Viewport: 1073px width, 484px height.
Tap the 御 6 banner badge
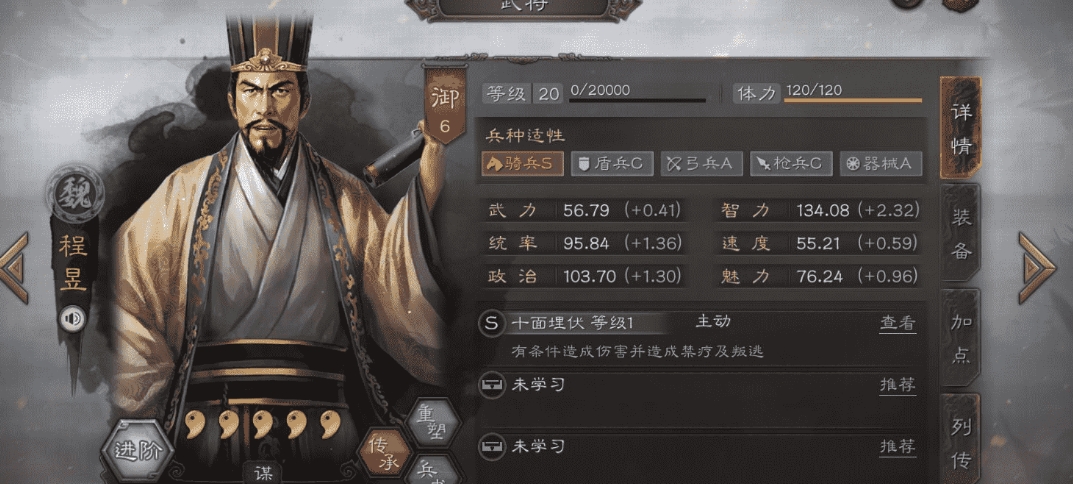coord(445,104)
